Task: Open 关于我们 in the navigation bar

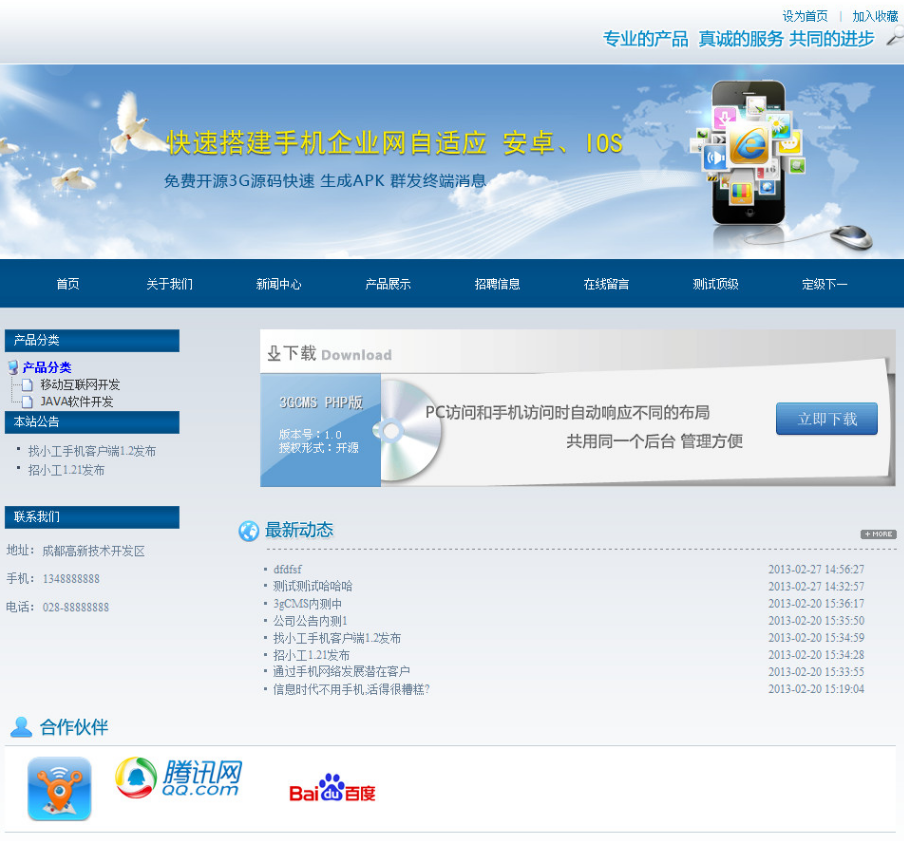Action: [x=170, y=284]
